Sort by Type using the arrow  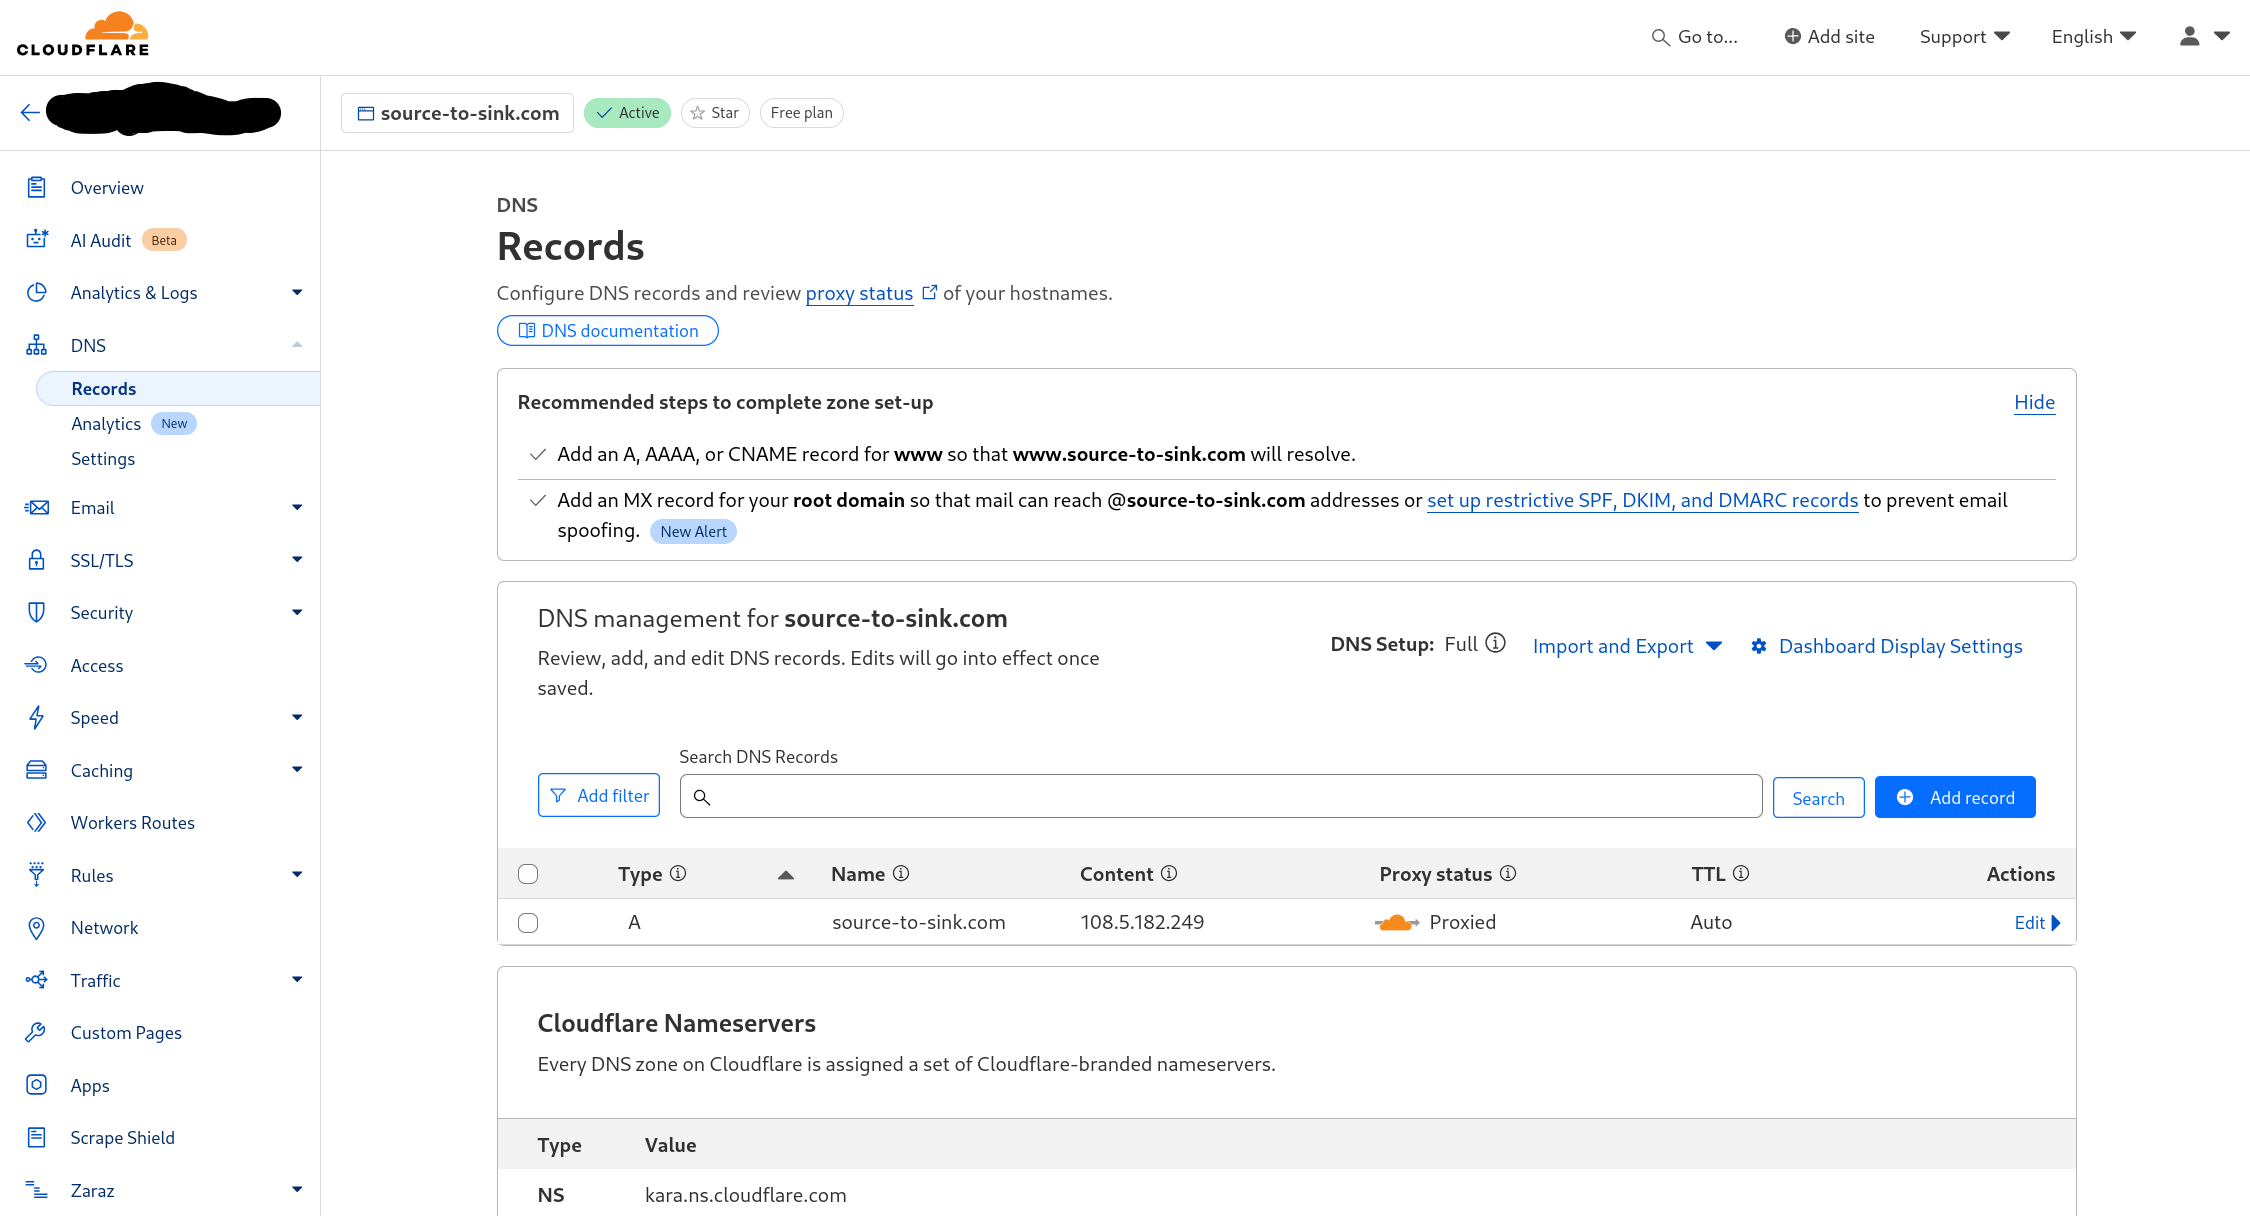point(786,875)
